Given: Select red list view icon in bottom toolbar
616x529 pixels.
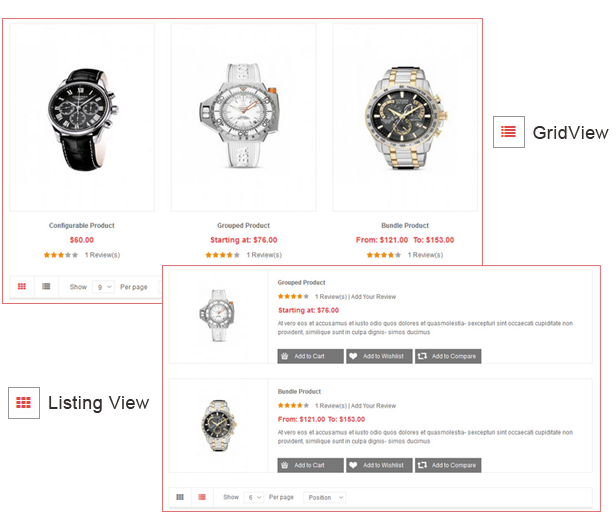Looking at the screenshot, I should point(202,497).
